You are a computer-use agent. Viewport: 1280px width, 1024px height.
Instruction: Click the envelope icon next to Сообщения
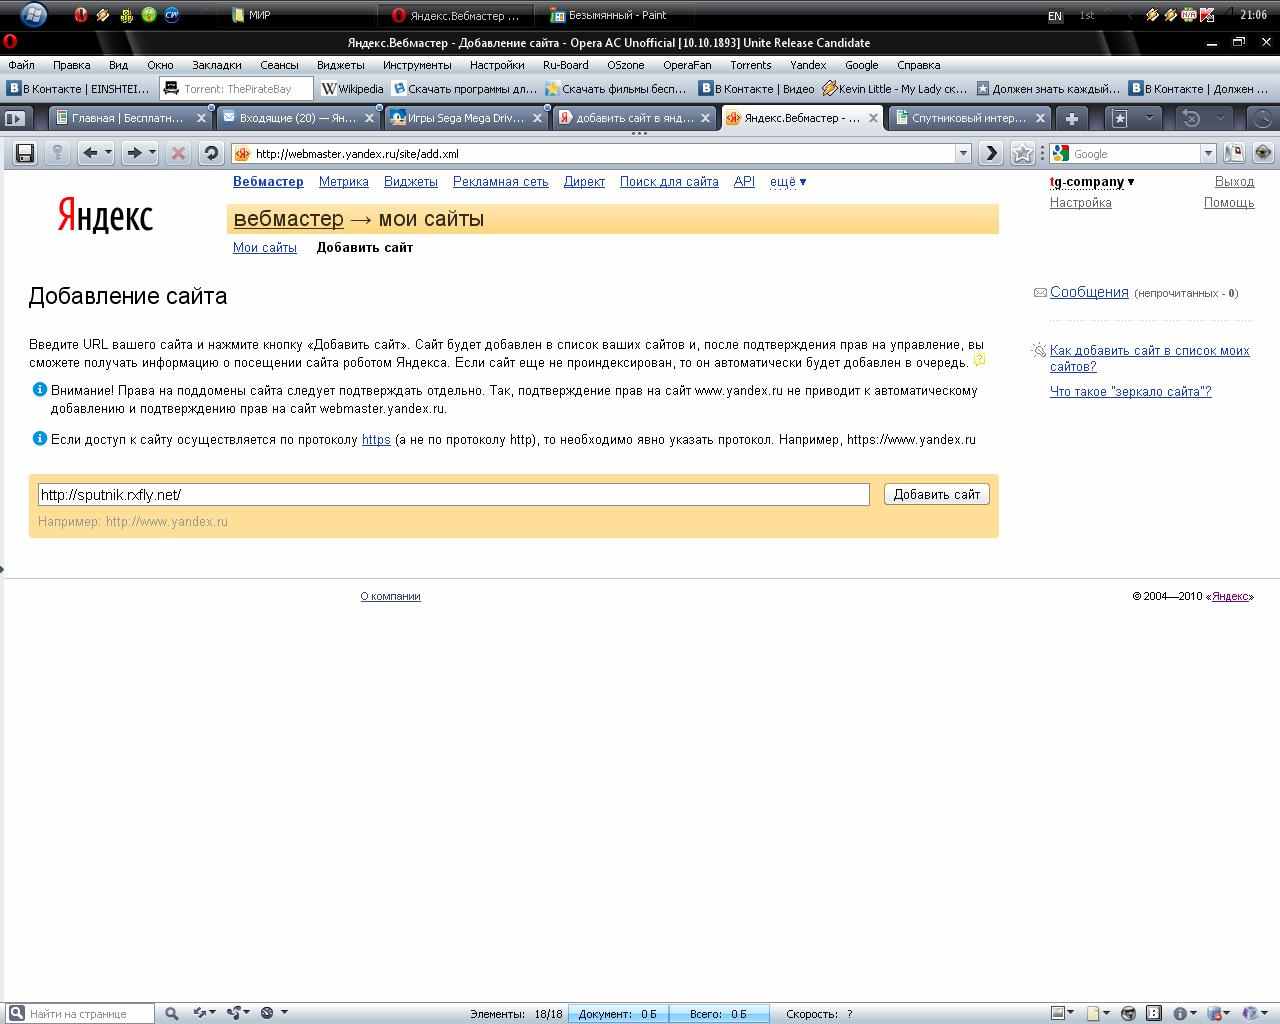point(1040,293)
